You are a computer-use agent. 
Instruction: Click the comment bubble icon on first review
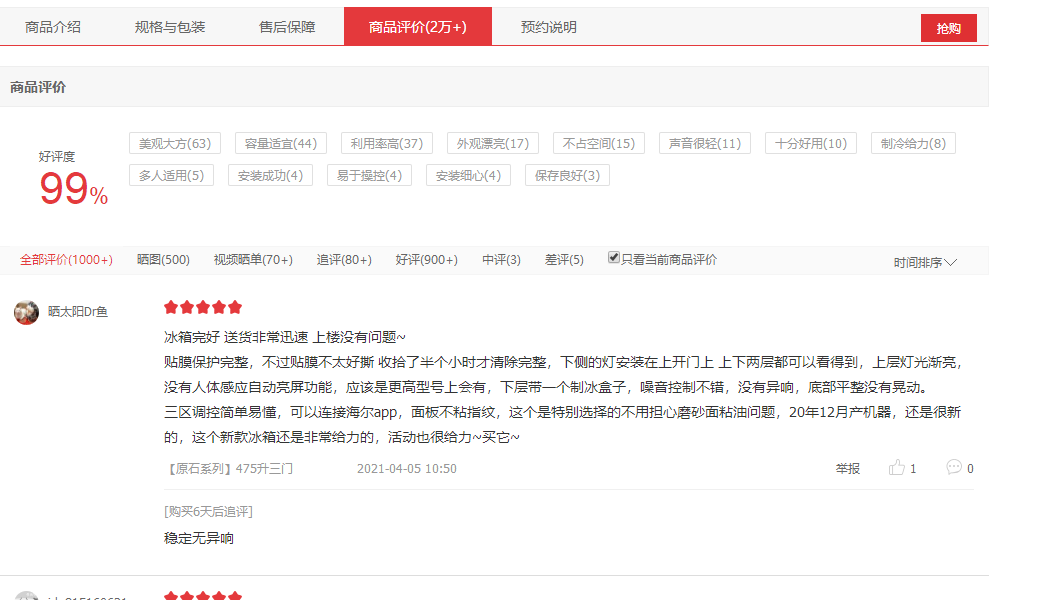(953, 467)
